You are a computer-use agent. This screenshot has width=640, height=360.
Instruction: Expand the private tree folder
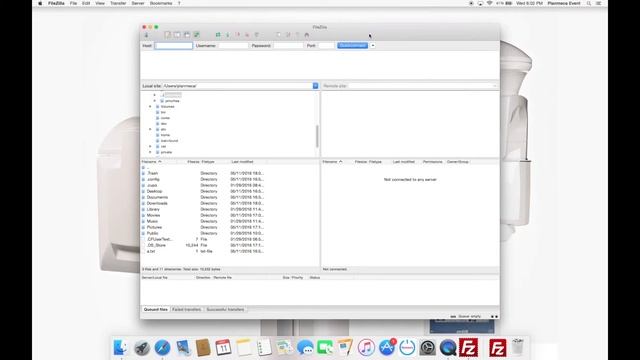click(150, 152)
